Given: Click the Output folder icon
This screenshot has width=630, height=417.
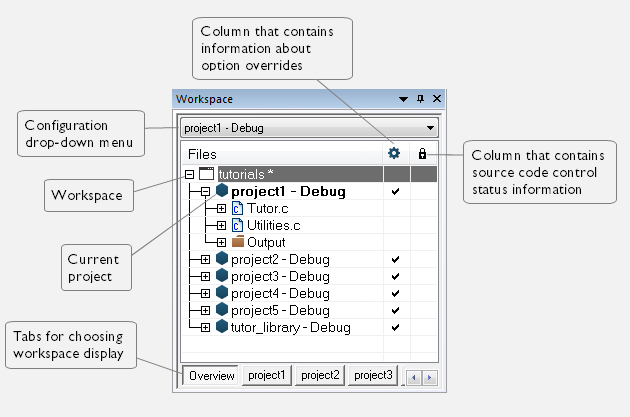Looking at the screenshot, I should (238, 242).
